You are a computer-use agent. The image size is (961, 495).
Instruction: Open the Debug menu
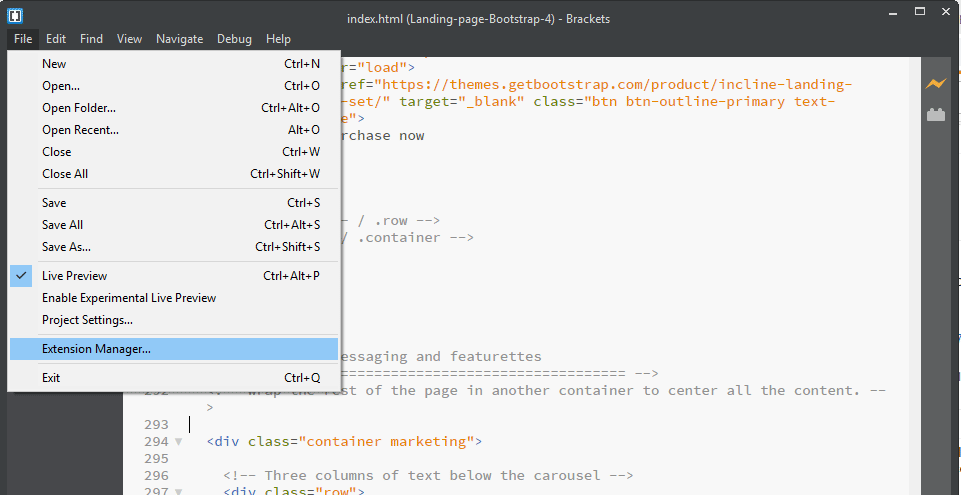(234, 39)
